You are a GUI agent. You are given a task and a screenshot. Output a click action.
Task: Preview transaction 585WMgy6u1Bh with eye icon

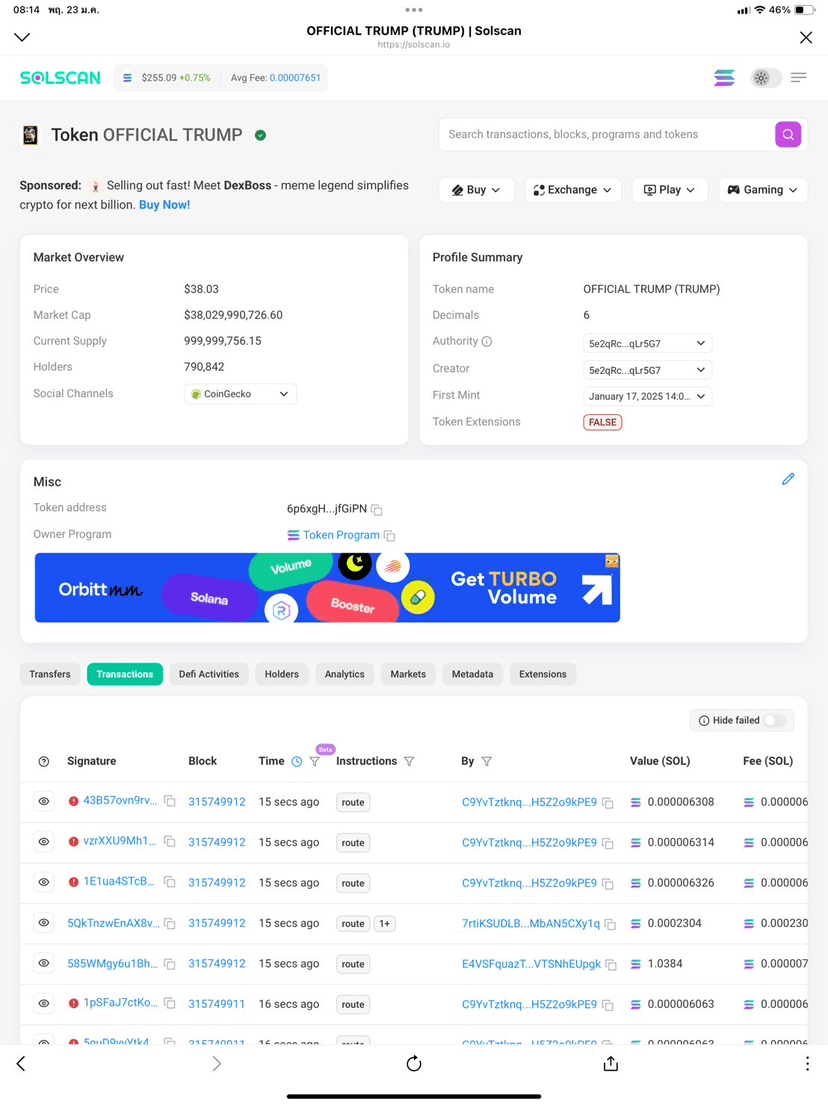44,963
